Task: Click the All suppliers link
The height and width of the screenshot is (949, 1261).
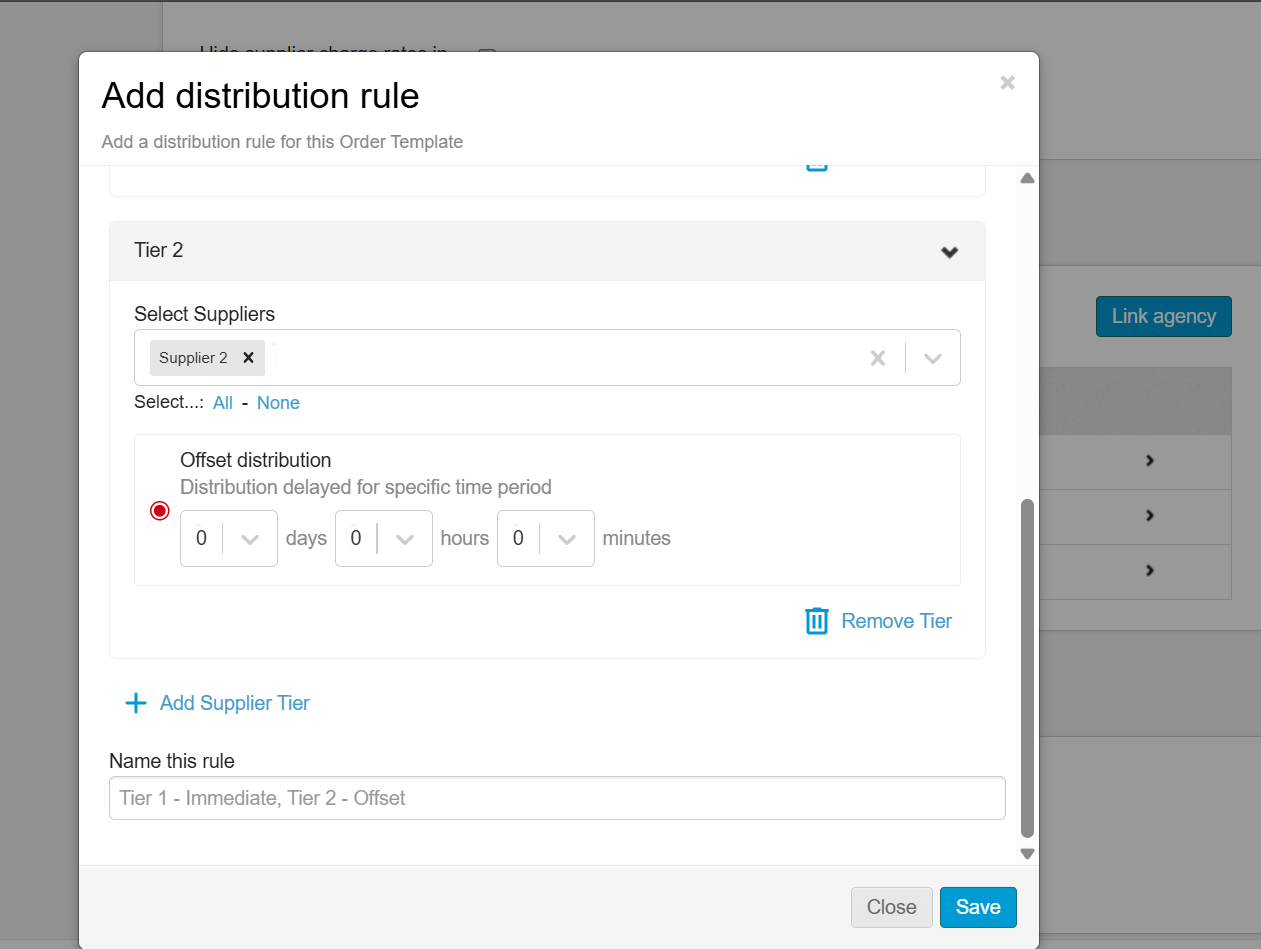Action: coord(222,403)
